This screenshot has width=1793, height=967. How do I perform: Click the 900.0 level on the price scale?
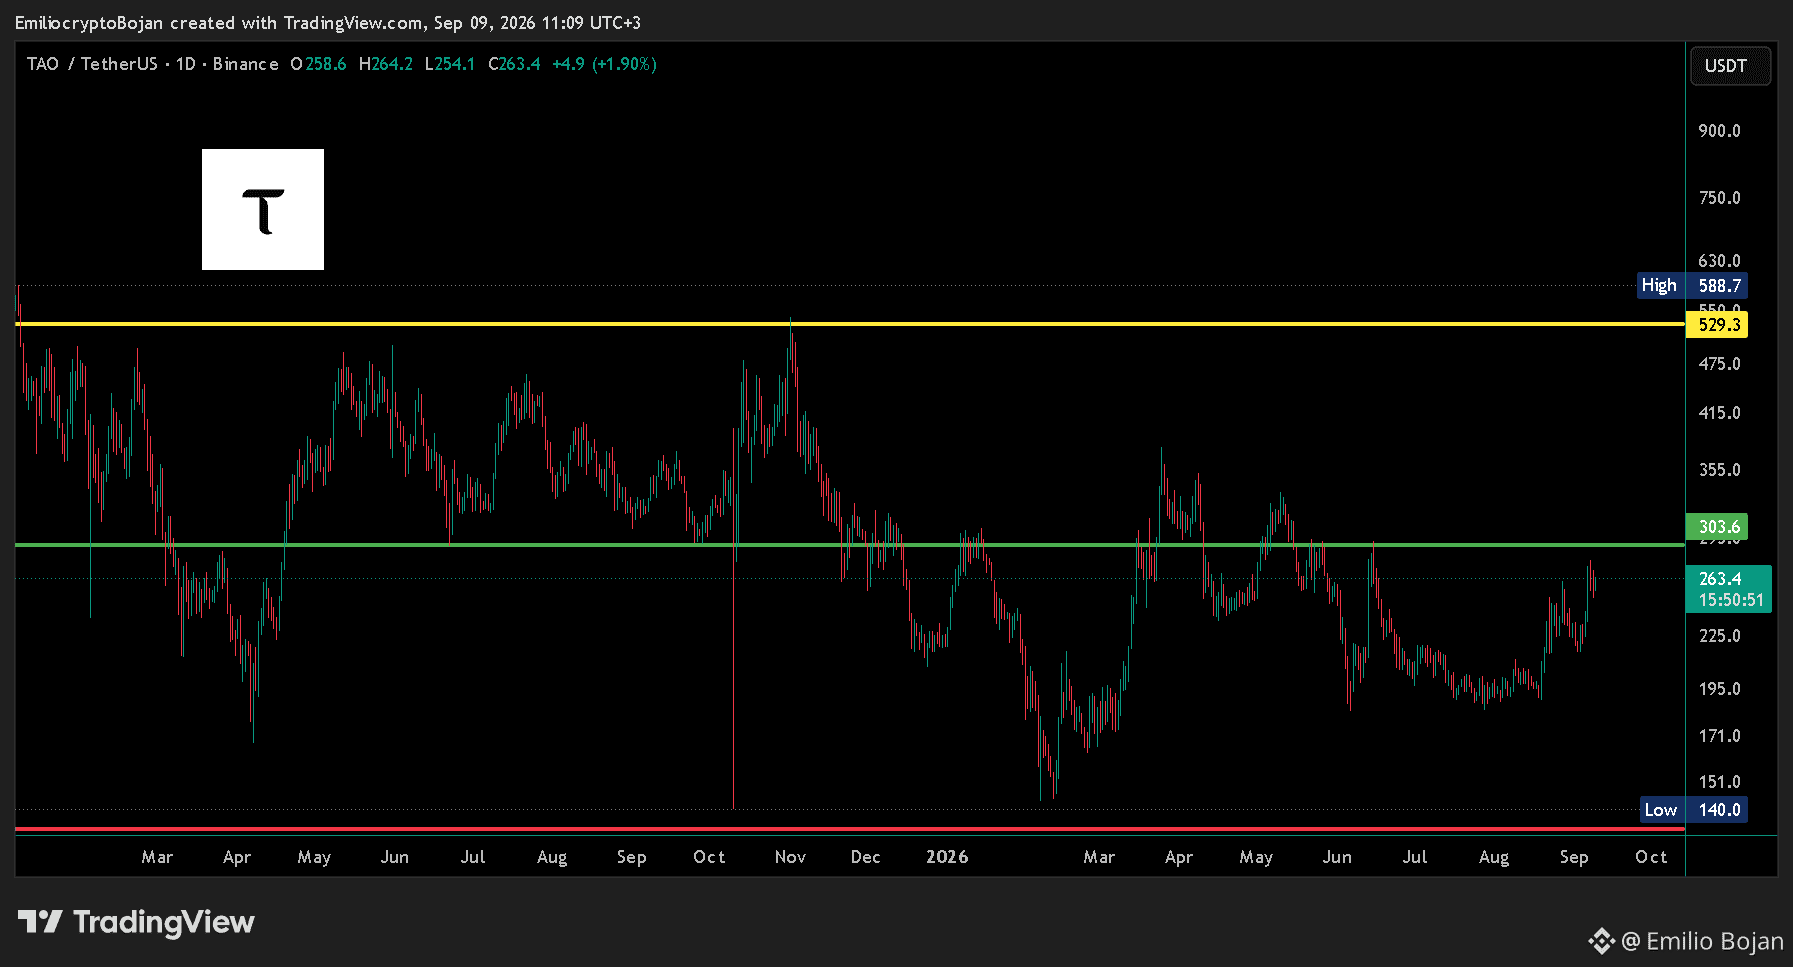[1719, 131]
